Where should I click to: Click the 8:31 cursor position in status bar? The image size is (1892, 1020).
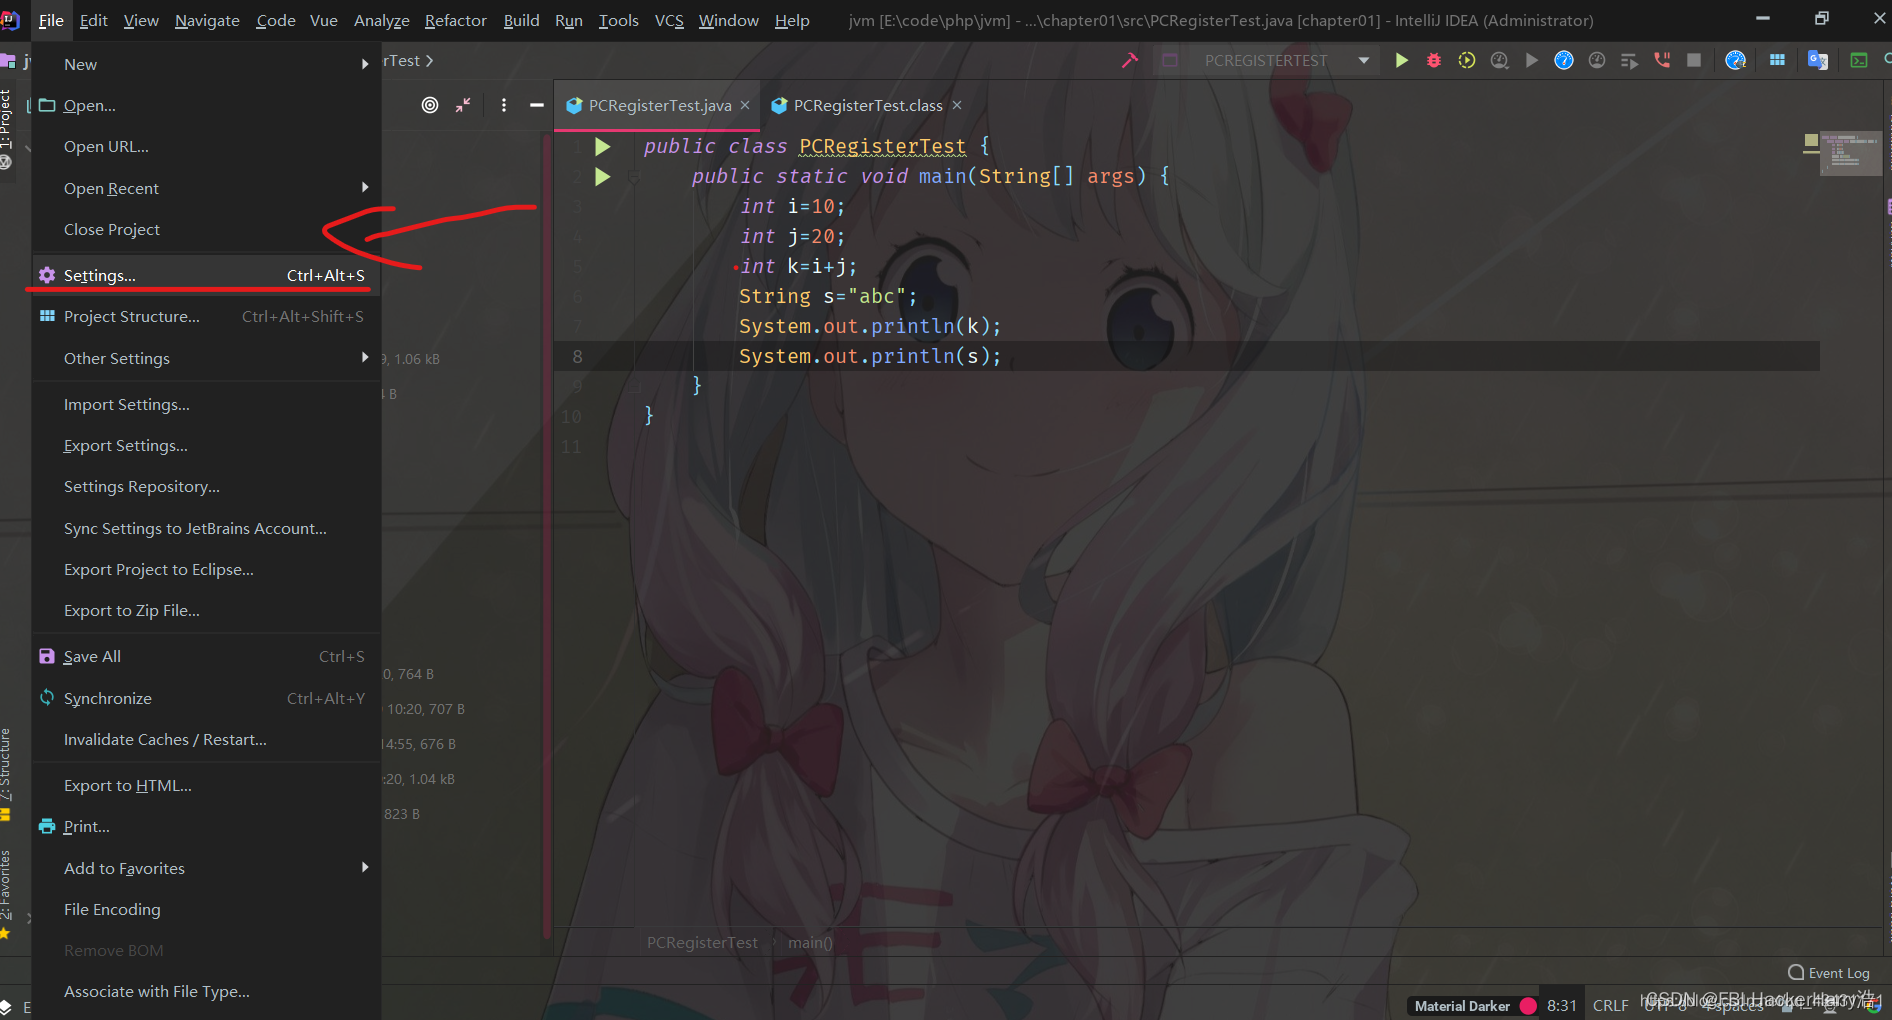[1561, 1006]
